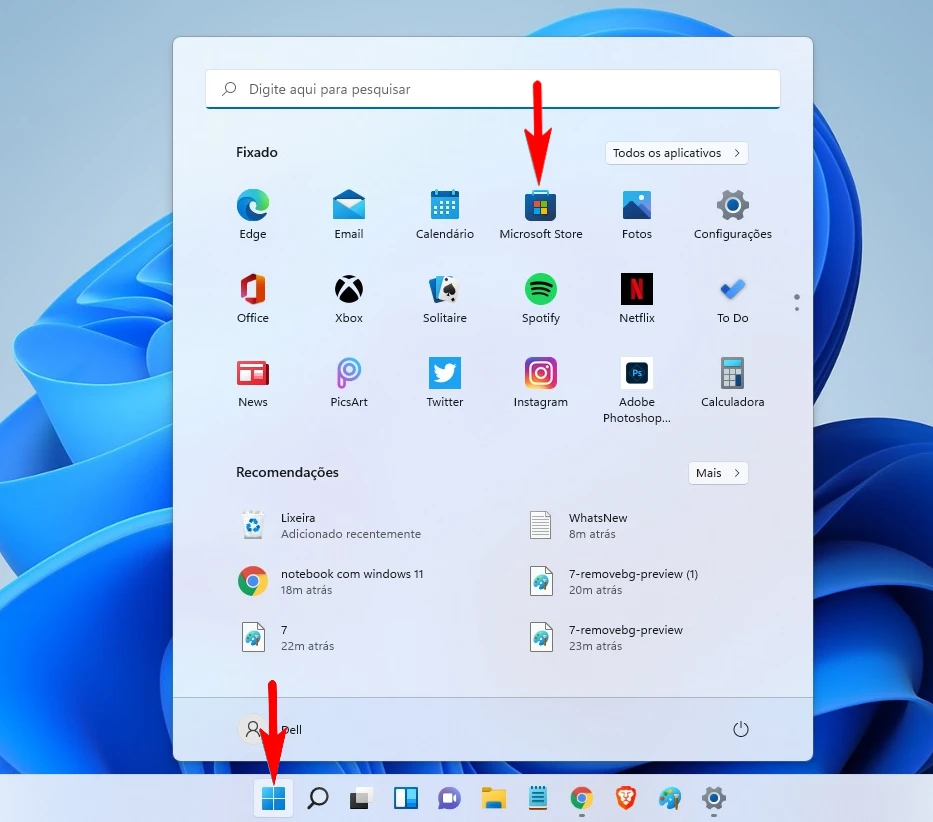
Task: Open taskbar search magnifier
Action: (x=318, y=798)
